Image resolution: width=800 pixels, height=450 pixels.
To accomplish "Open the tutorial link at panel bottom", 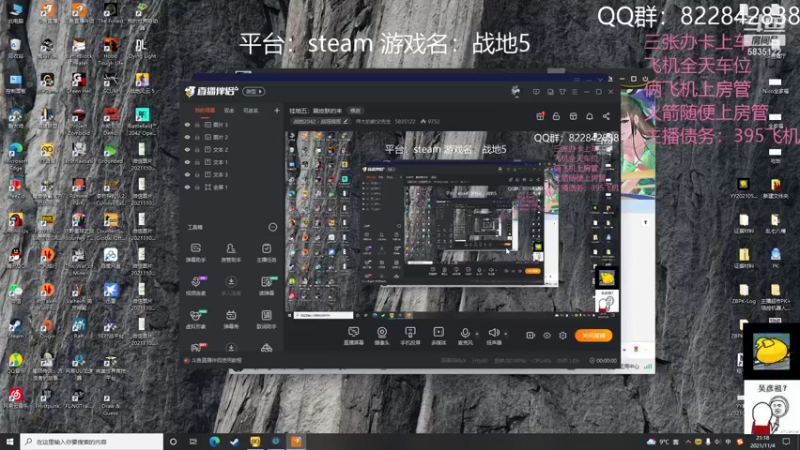I will 213,360.
